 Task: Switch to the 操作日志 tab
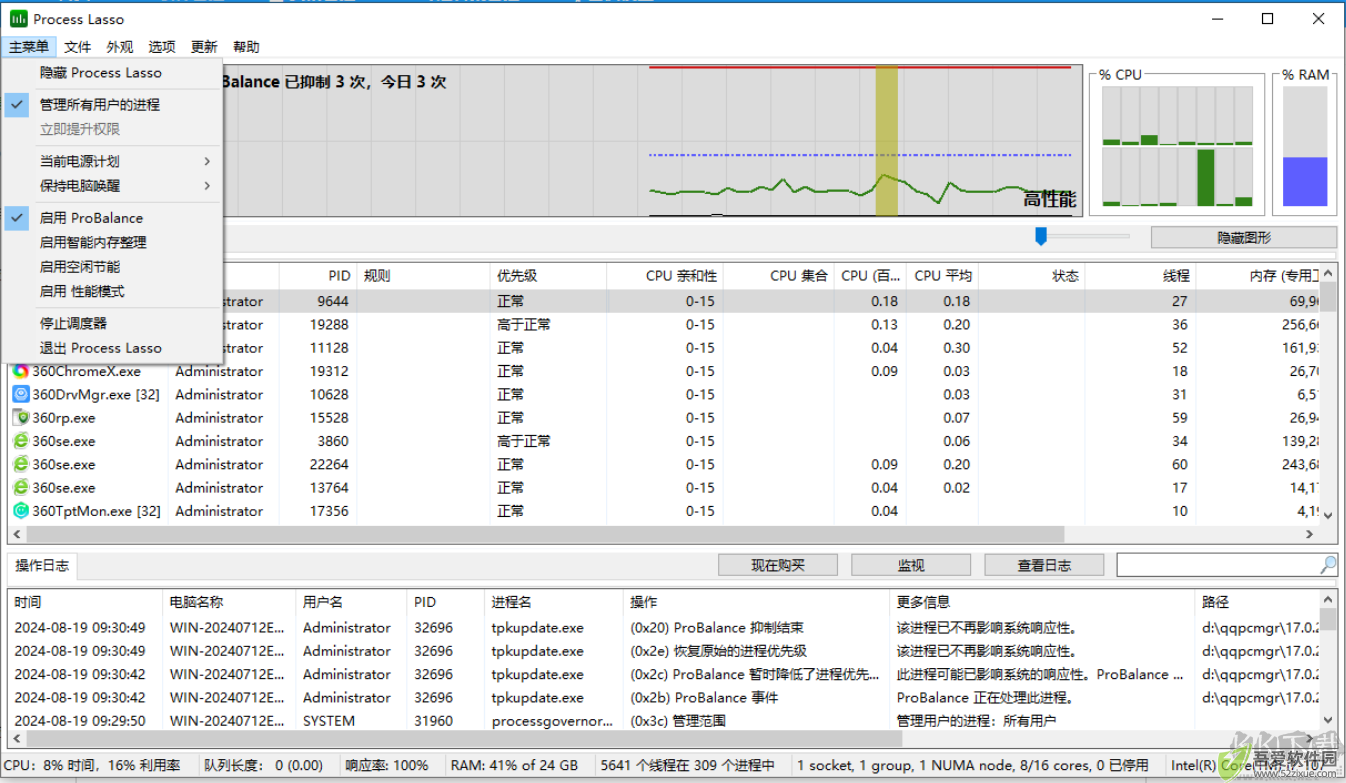click(42, 565)
